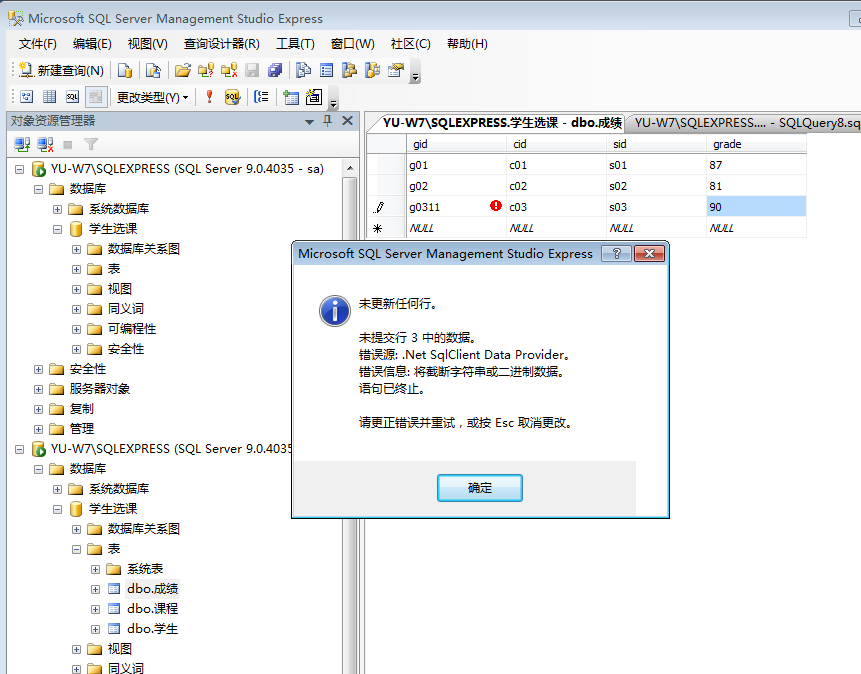Image resolution: width=861 pixels, height=674 pixels.
Task: Click the 新建查询(N) toolbar button
Action: pyautogui.click(x=61, y=70)
